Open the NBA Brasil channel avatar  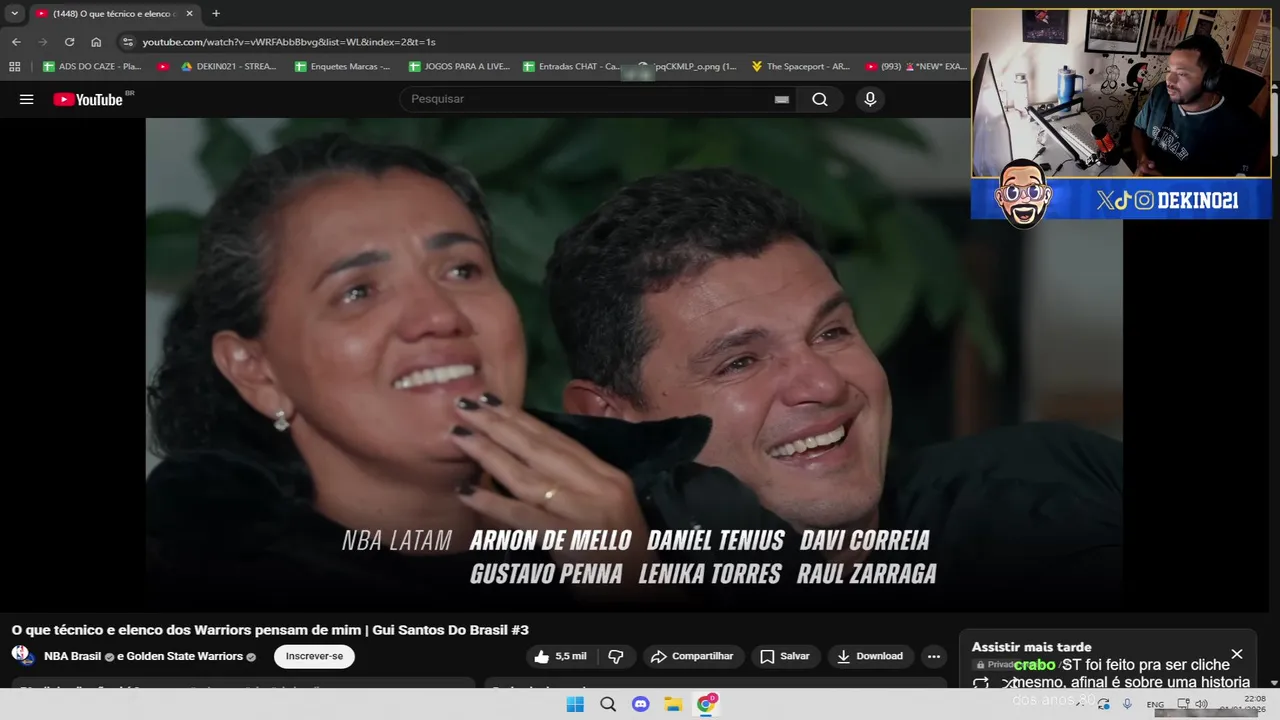pos(22,656)
